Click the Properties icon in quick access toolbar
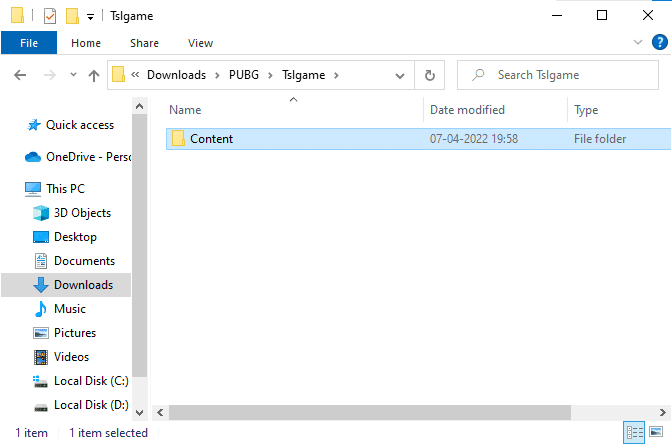 (50, 16)
